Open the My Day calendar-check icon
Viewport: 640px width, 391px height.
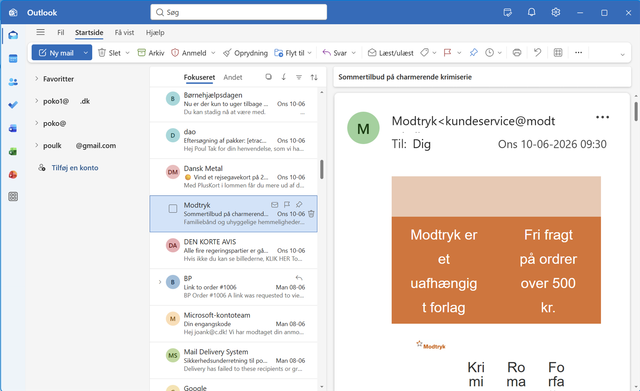(x=507, y=12)
